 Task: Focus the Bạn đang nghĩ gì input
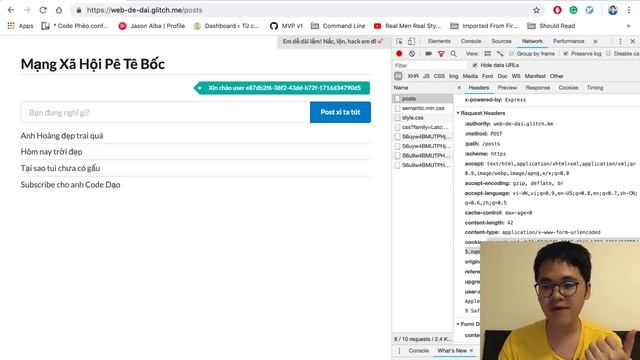165,112
